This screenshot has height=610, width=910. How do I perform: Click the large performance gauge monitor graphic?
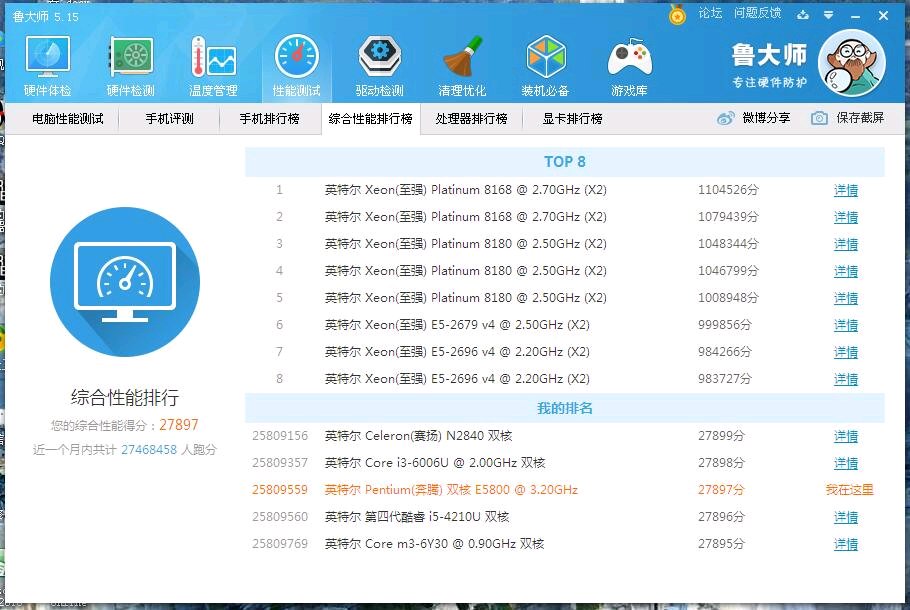[x=125, y=282]
